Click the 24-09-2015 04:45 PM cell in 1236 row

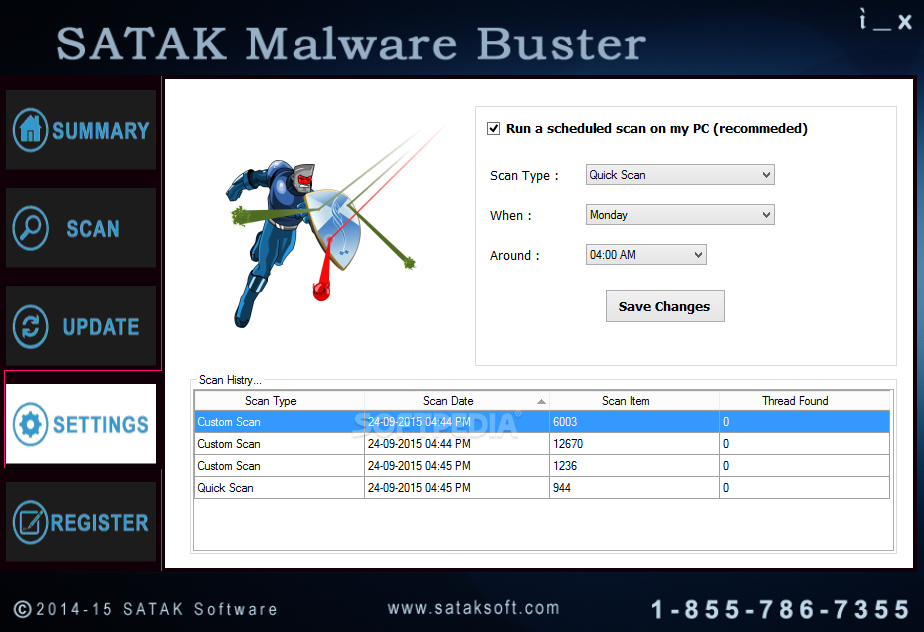(457, 466)
